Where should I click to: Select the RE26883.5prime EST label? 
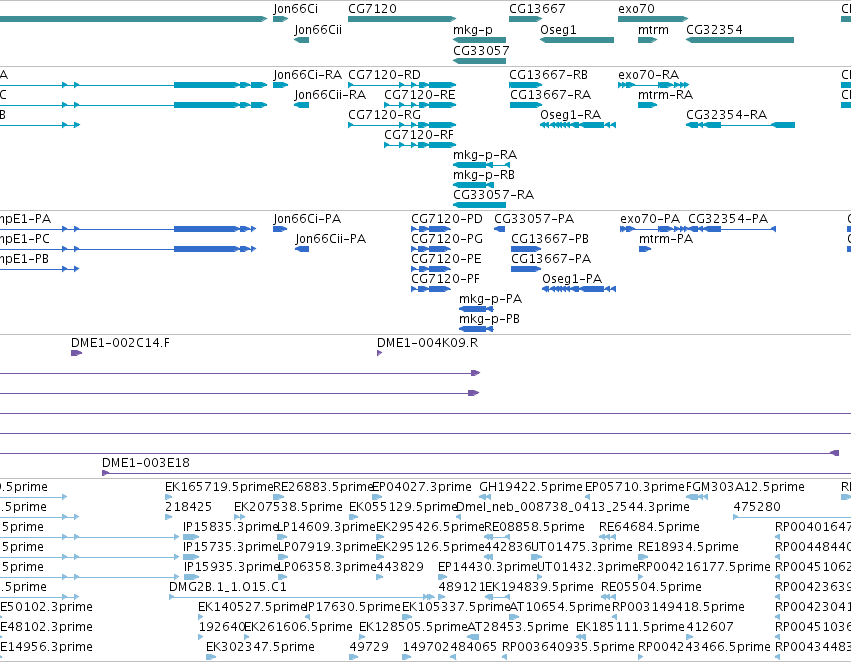323,487
